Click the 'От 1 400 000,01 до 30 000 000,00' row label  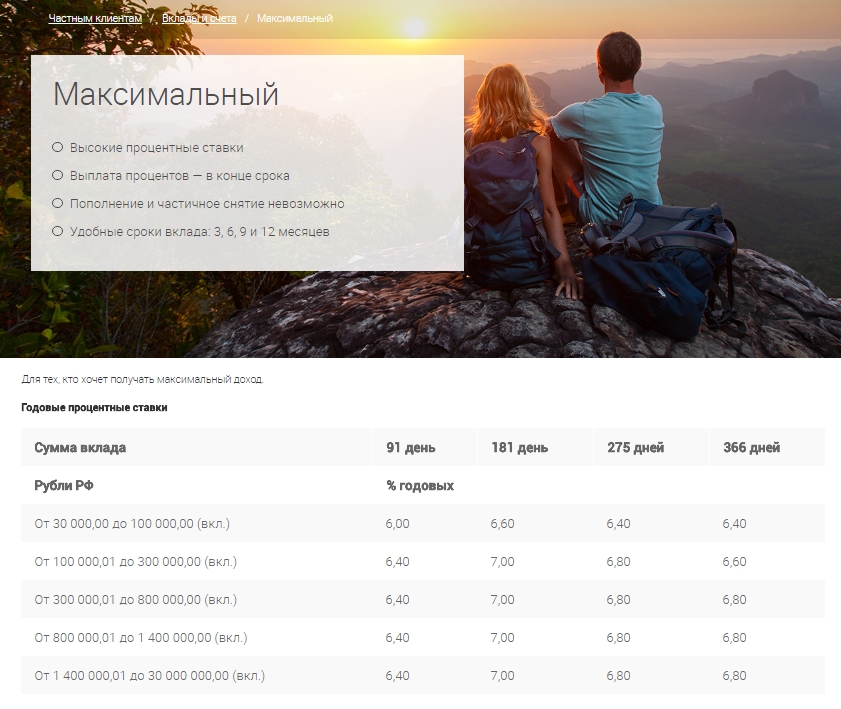[x=148, y=676]
